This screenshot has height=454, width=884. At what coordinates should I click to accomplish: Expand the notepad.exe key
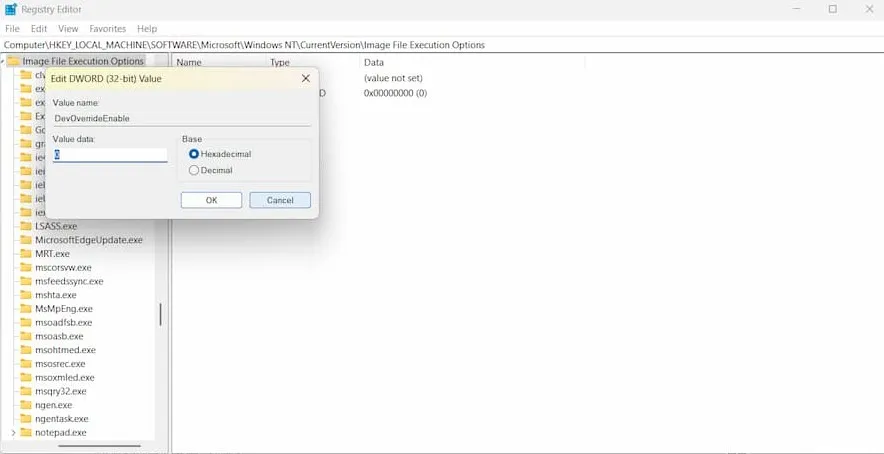tap(12, 433)
